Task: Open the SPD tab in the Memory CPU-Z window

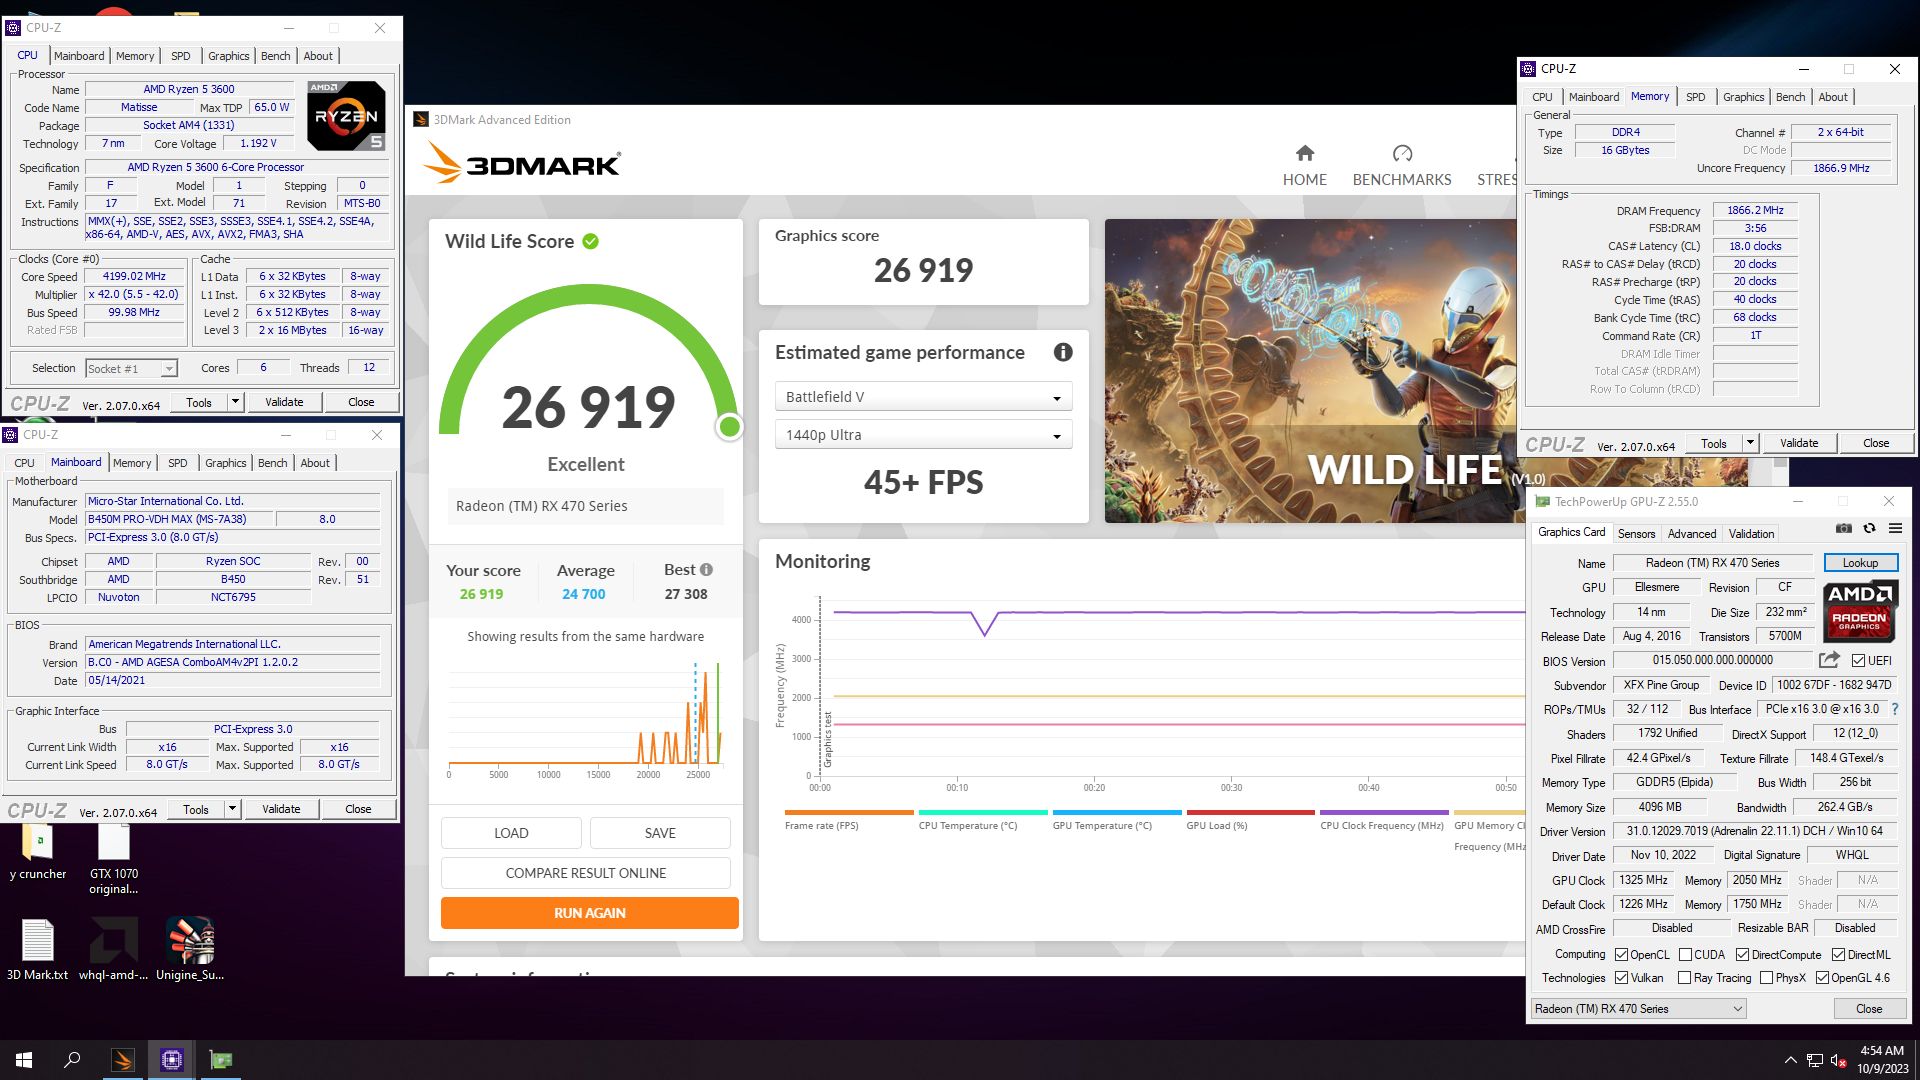Action: pyautogui.click(x=1695, y=97)
